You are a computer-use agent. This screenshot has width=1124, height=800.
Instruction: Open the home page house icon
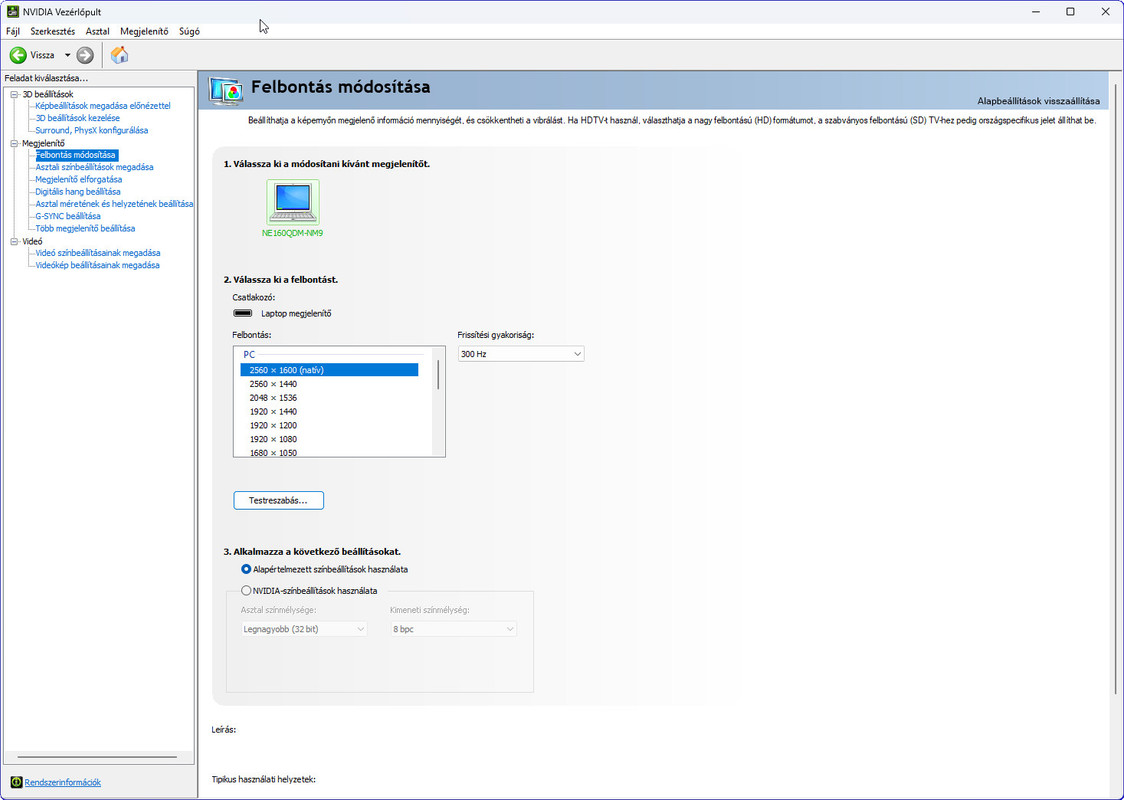coord(120,54)
